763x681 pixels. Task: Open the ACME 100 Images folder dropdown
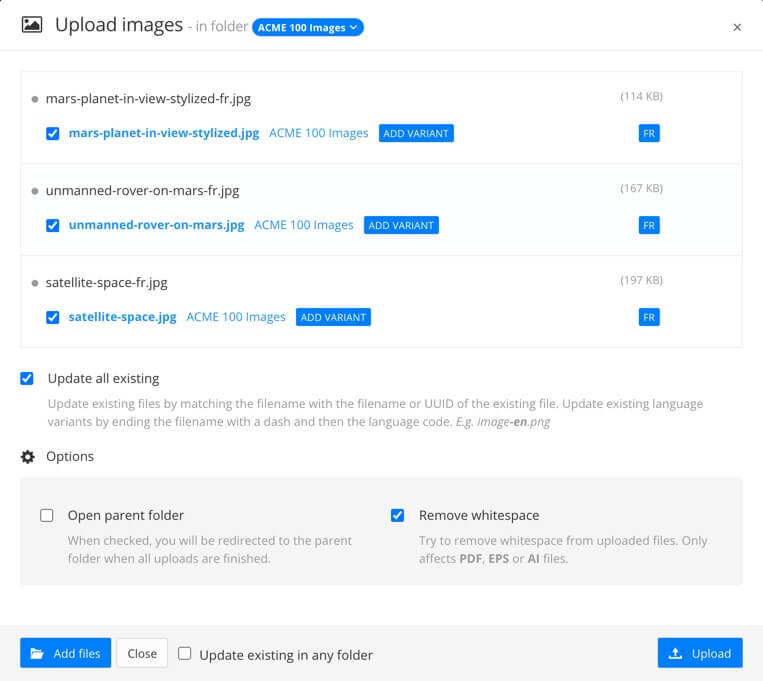tap(308, 28)
